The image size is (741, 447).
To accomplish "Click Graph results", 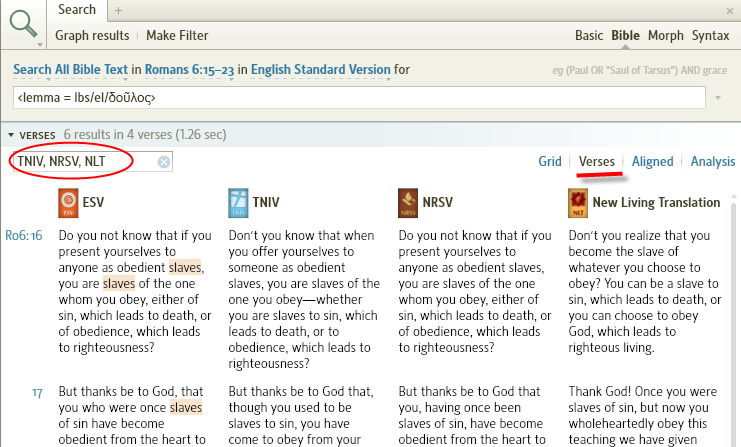I will point(92,35).
